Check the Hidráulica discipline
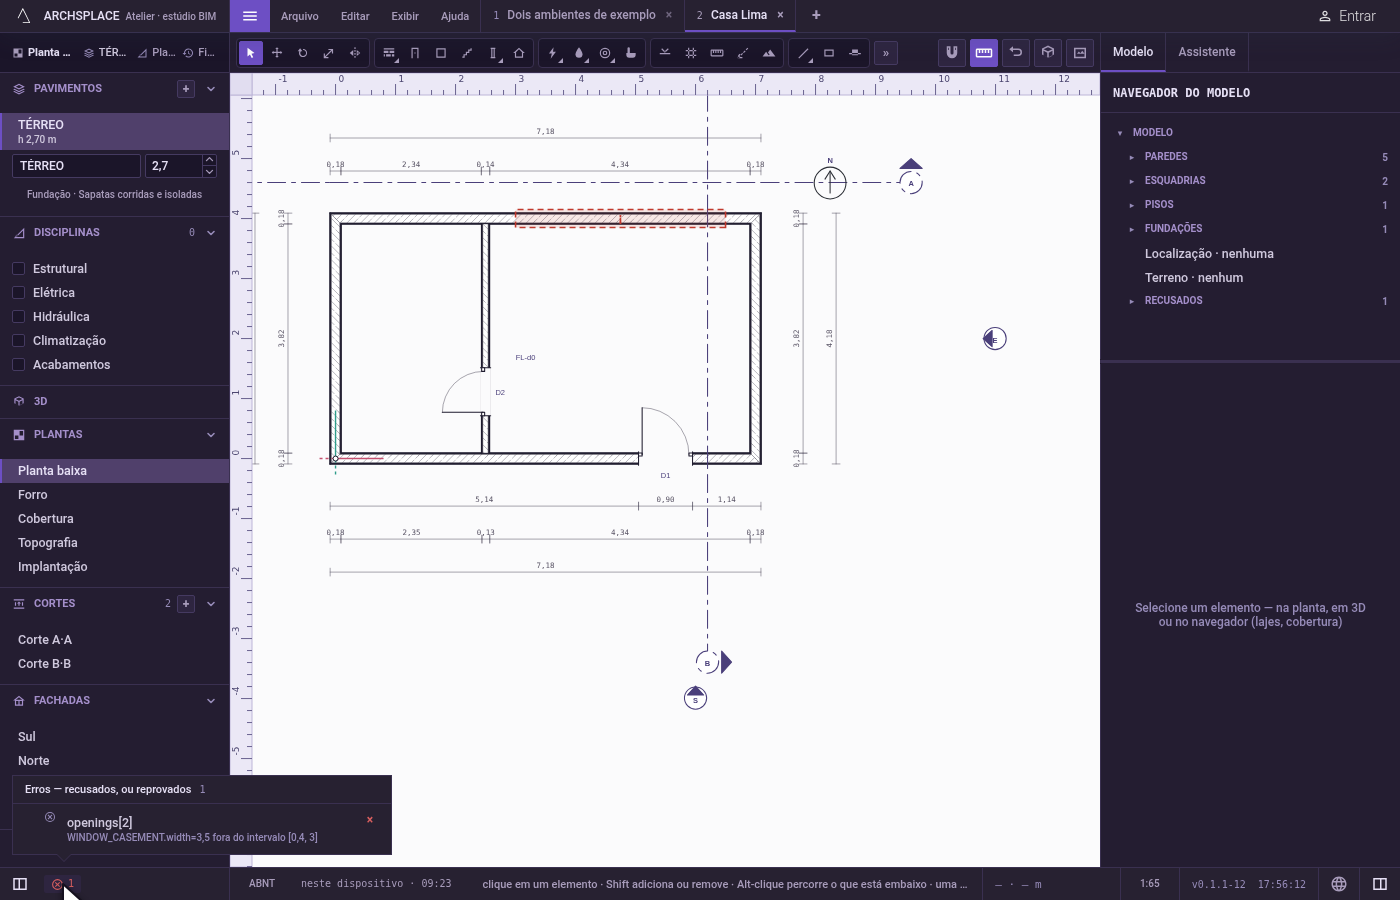The width and height of the screenshot is (1400, 900). pyautogui.click(x=18, y=317)
